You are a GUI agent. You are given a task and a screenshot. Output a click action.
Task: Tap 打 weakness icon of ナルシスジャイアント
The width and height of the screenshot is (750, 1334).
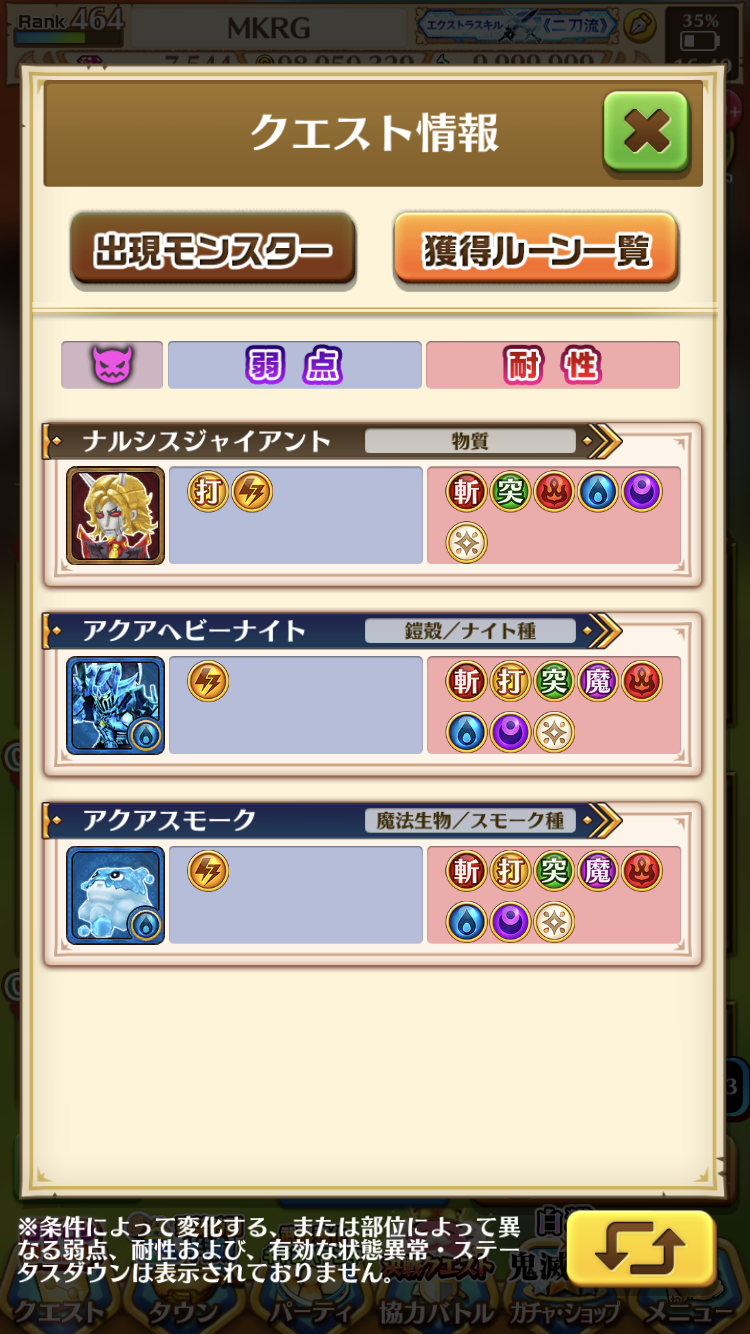tap(208, 492)
